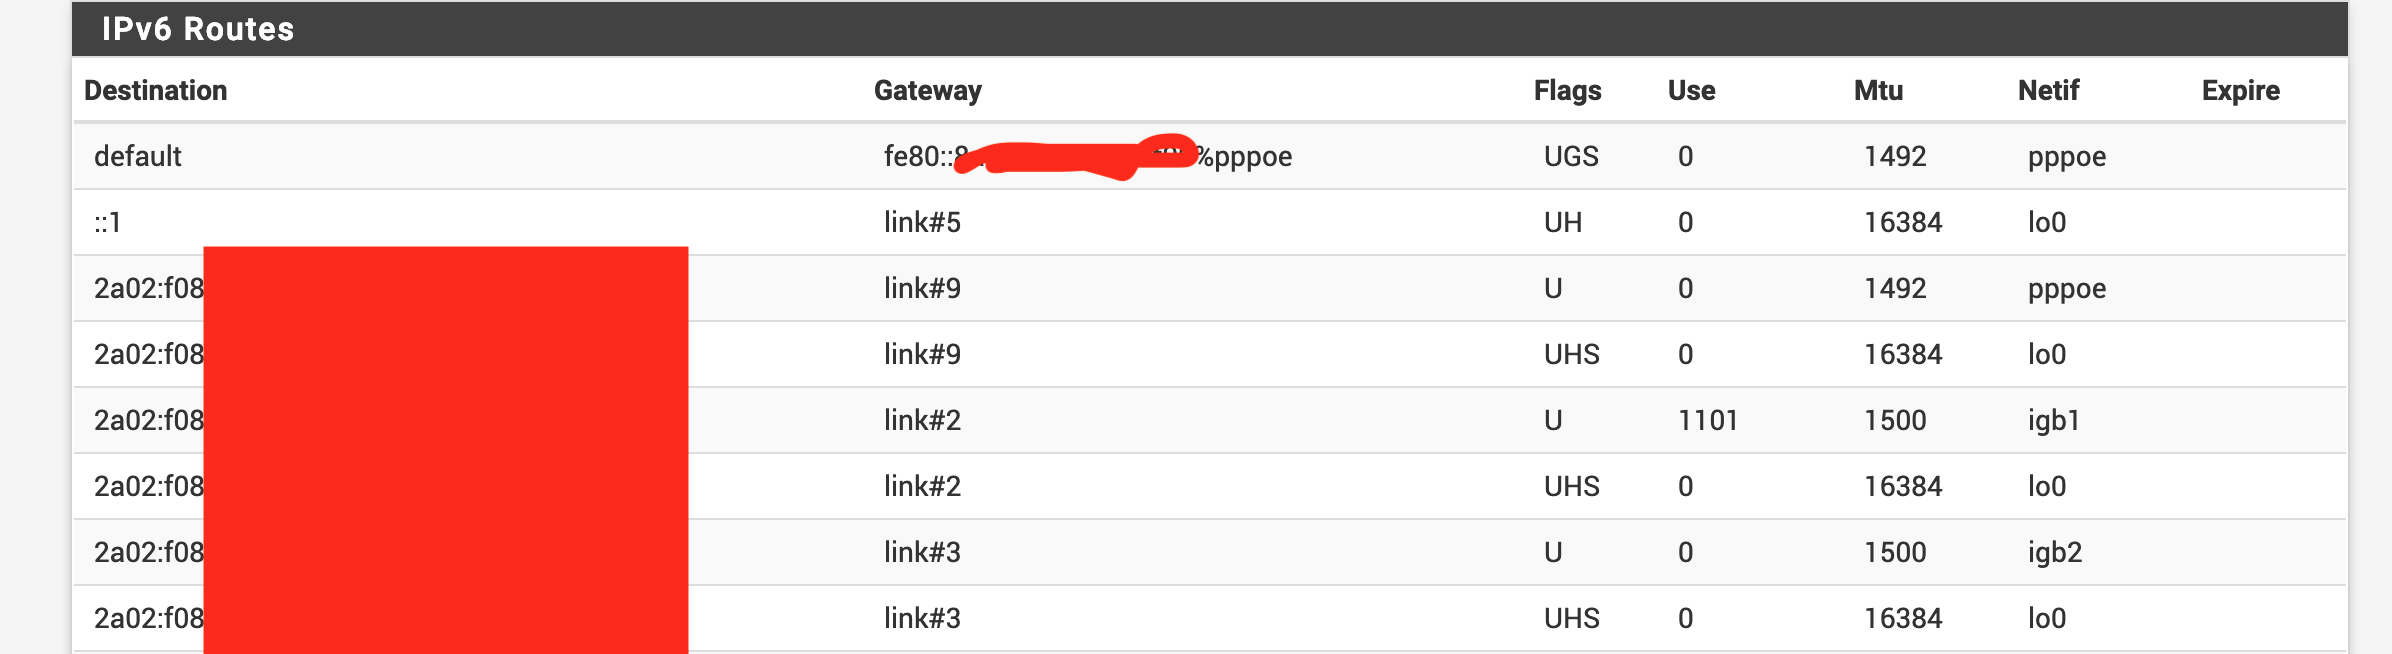Click the Gateway column header
Viewport: 2392px width, 654px height.
pyautogui.click(x=928, y=91)
